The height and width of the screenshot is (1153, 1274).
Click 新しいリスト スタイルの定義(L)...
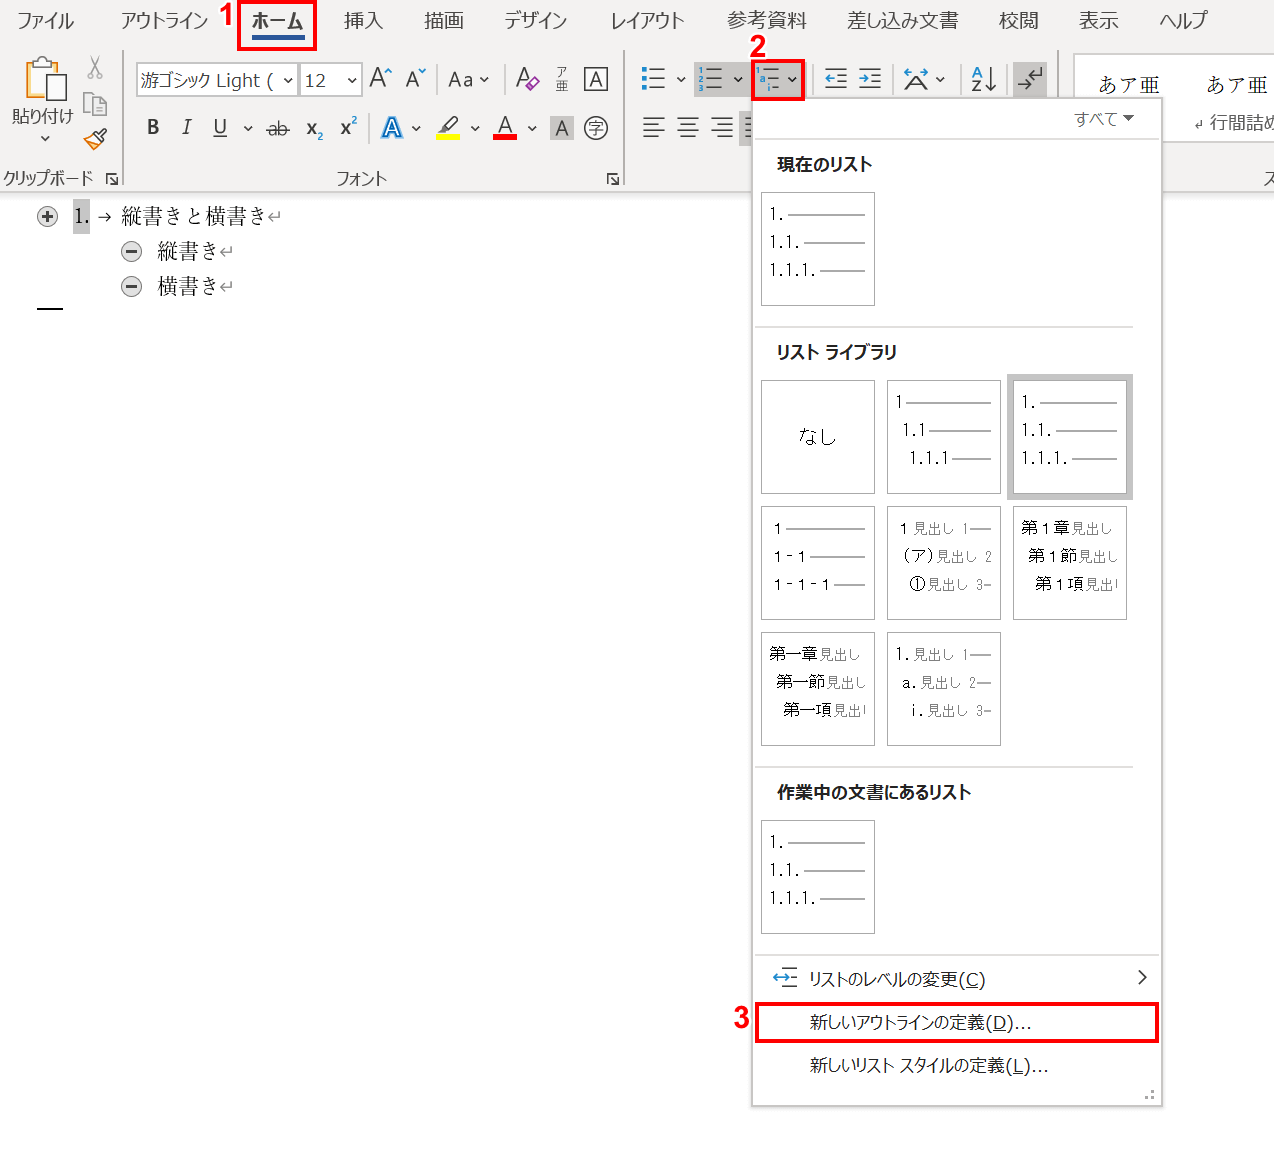[x=957, y=1066]
